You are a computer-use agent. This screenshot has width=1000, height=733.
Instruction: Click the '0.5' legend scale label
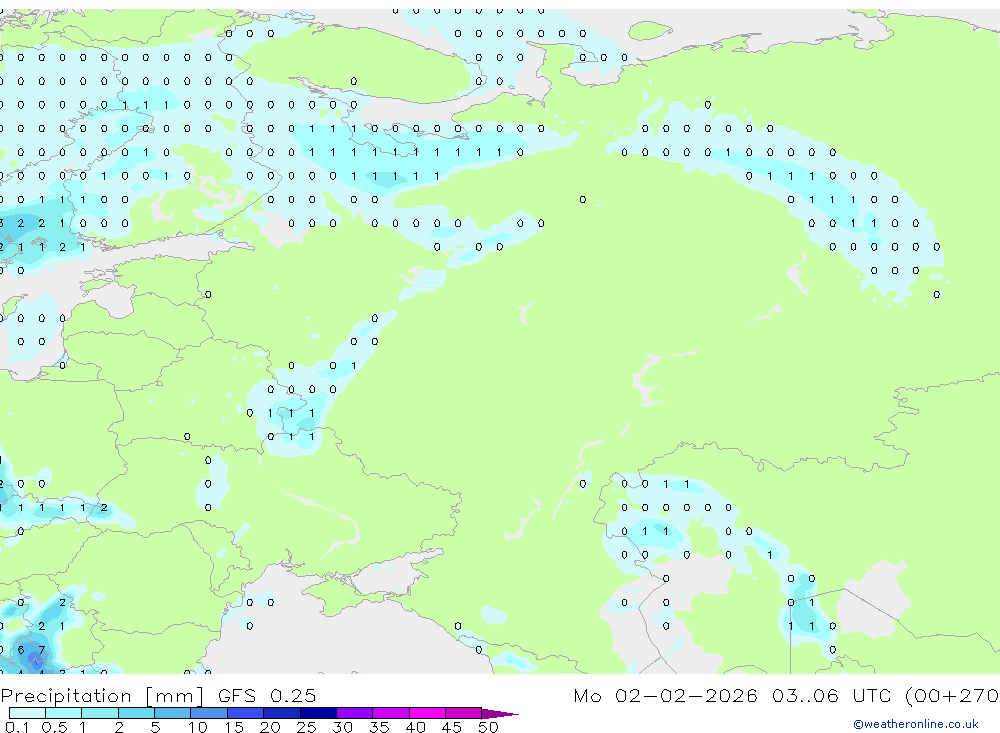(54, 727)
